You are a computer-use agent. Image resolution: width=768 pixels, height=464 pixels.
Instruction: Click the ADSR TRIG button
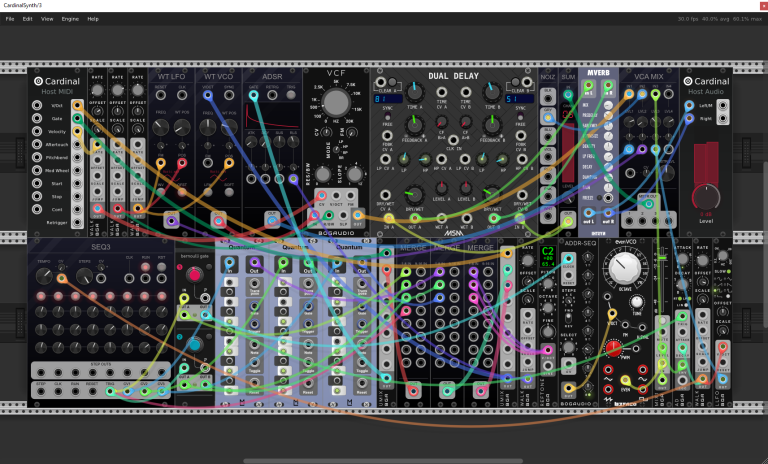pos(291,95)
